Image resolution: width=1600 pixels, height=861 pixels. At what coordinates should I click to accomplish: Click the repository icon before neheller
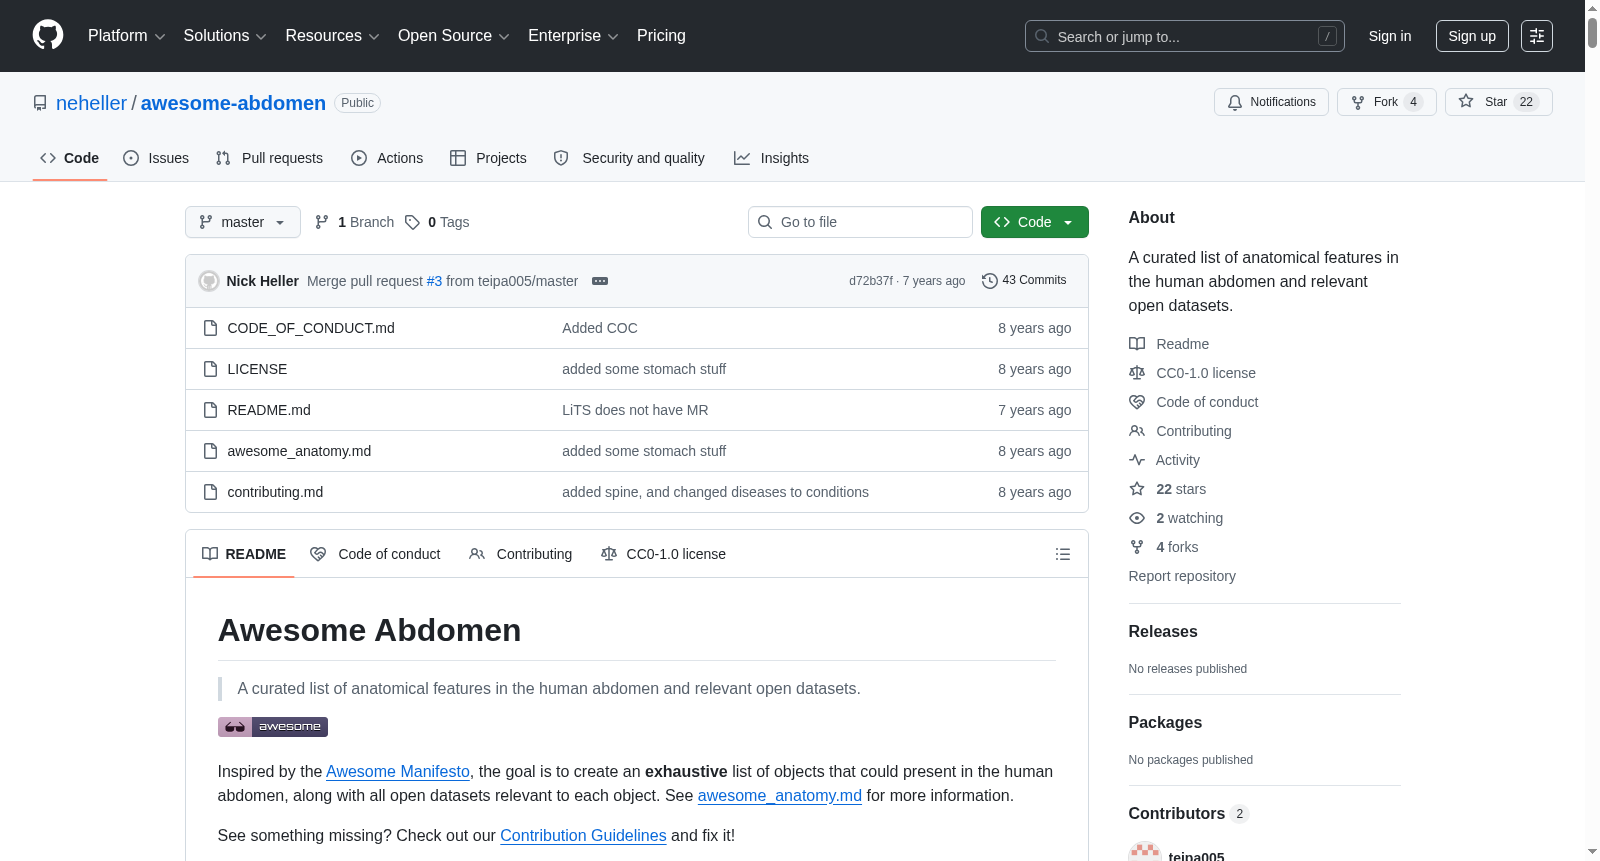tap(40, 103)
